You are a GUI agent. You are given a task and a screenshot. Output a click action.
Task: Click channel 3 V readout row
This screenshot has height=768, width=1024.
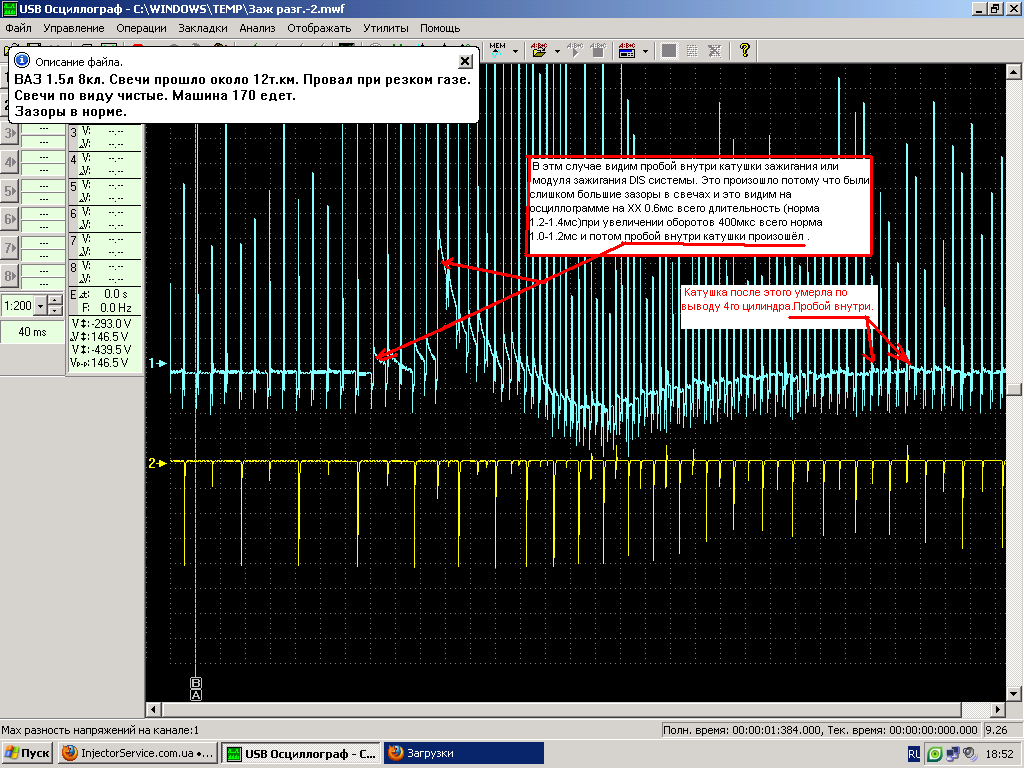[x=104, y=131]
